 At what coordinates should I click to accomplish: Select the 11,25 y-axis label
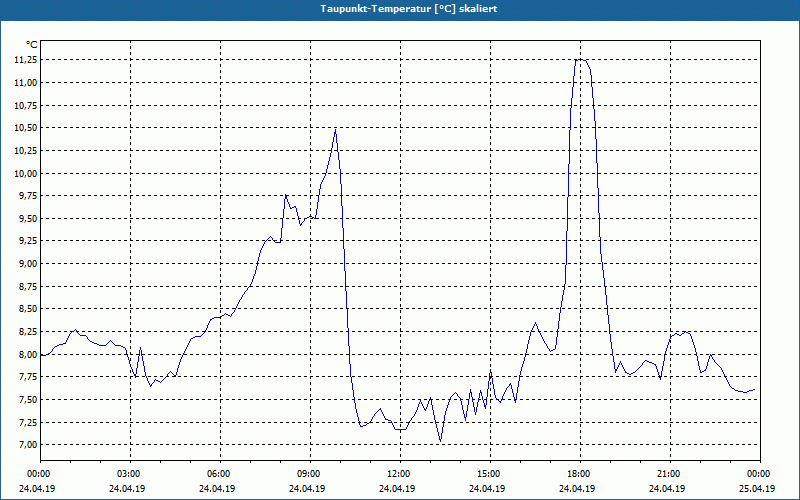point(26,60)
